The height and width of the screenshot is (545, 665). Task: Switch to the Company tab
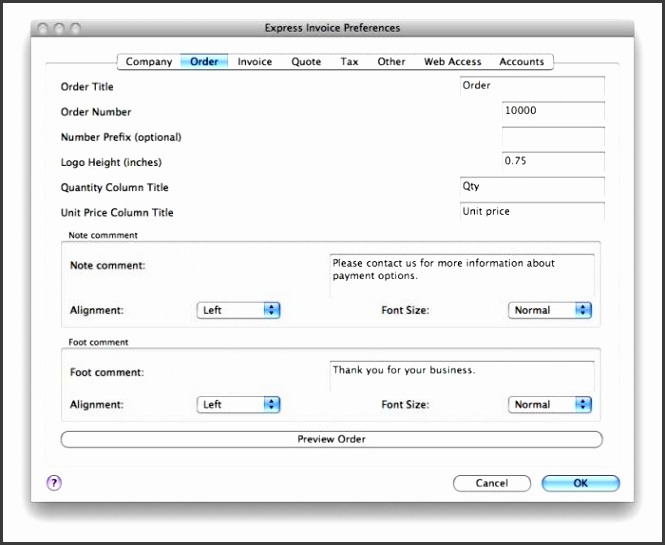point(149,61)
